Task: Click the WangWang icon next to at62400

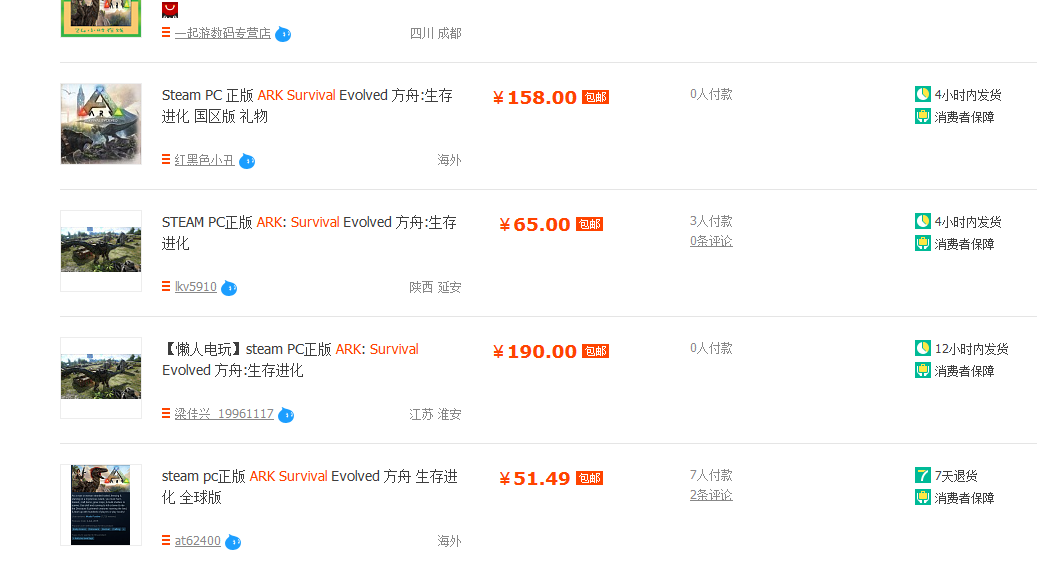Action: tap(233, 542)
